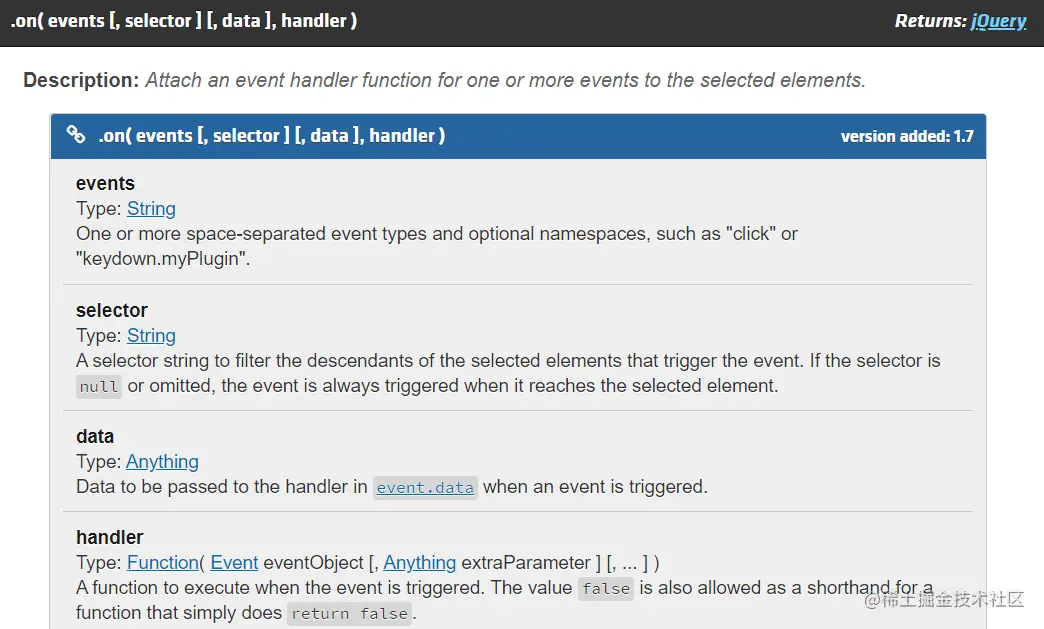The height and width of the screenshot is (629, 1044).
Task: Follow the String link under events
Action: 151,208
